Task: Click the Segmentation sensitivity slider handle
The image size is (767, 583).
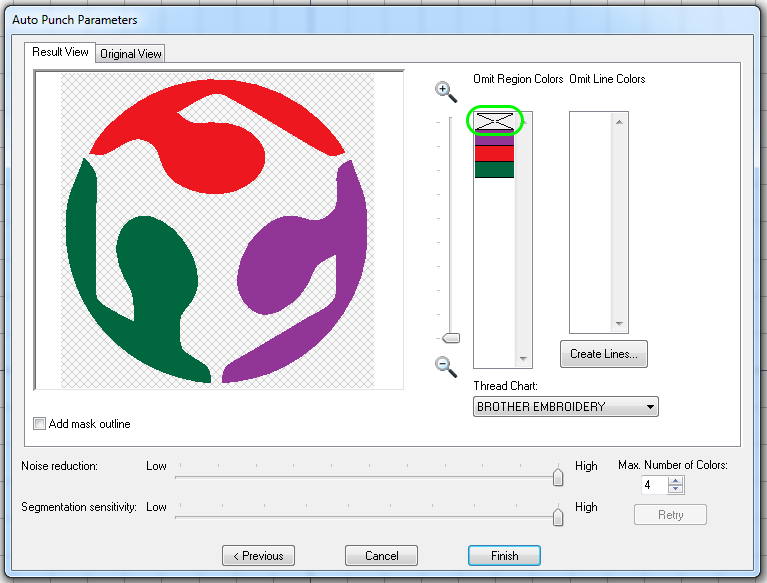Action: pos(558,517)
